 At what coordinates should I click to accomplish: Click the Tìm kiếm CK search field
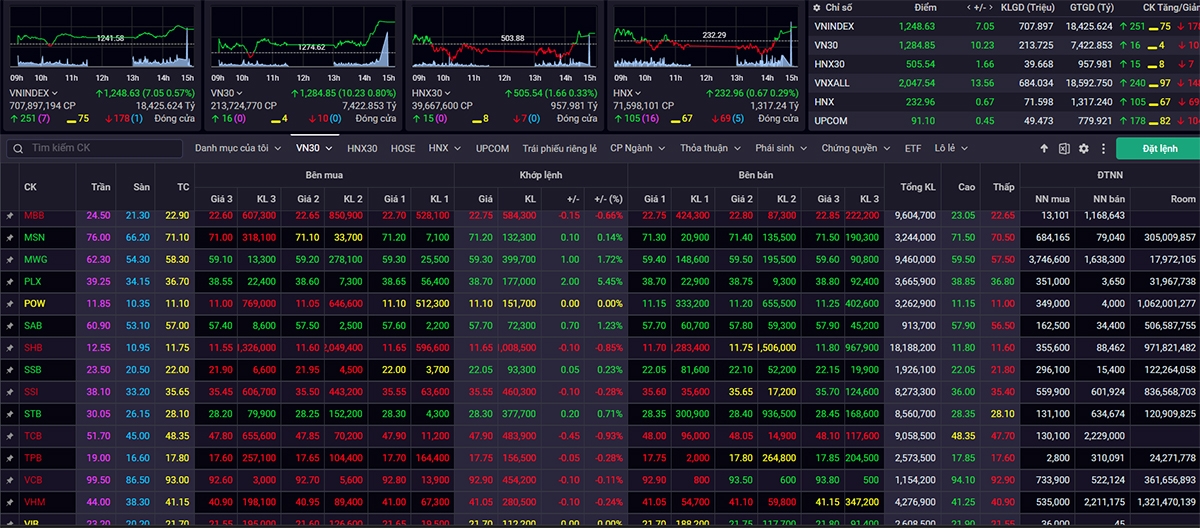(100, 148)
